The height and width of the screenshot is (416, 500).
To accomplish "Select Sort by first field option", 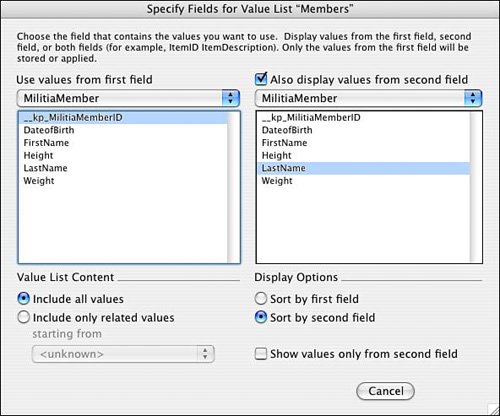I will click(261, 299).
